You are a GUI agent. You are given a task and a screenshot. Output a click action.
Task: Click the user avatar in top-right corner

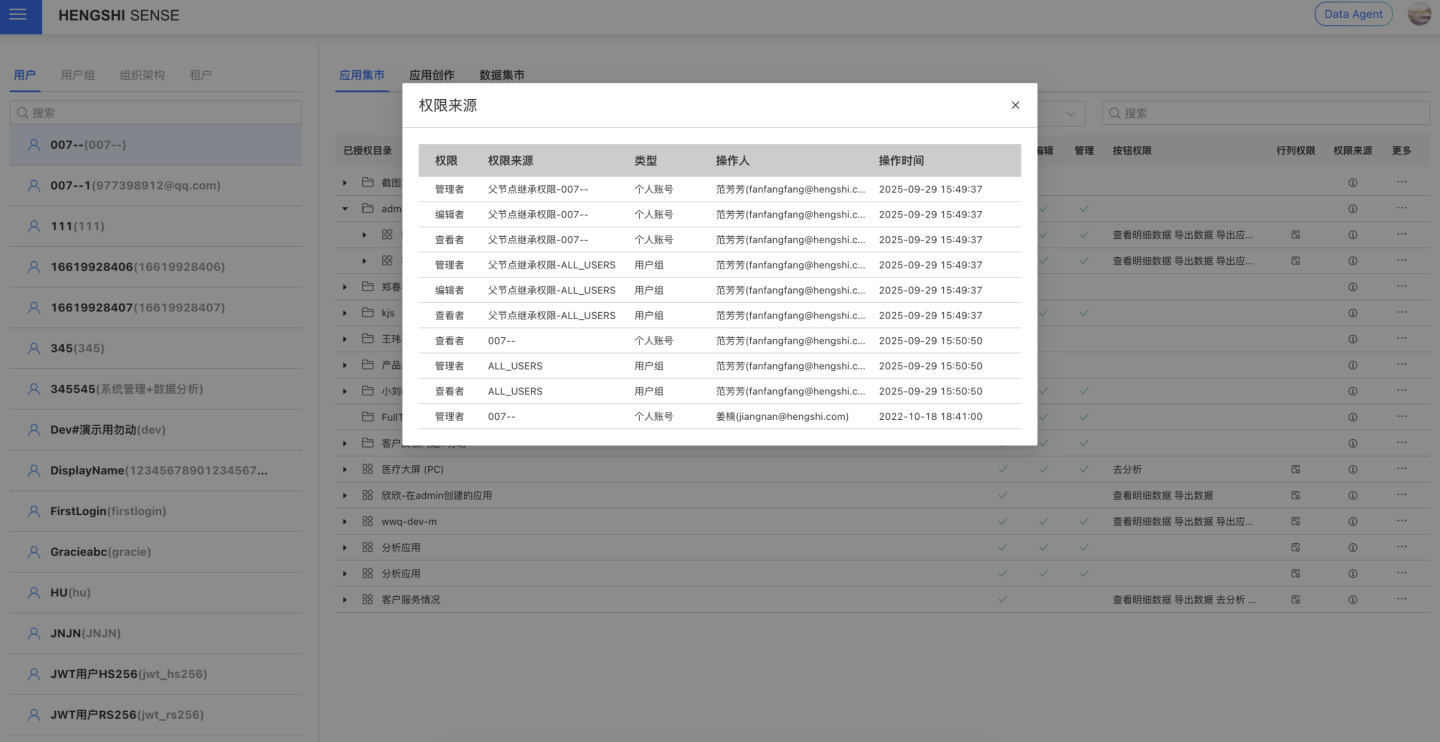coord(1419,14)
